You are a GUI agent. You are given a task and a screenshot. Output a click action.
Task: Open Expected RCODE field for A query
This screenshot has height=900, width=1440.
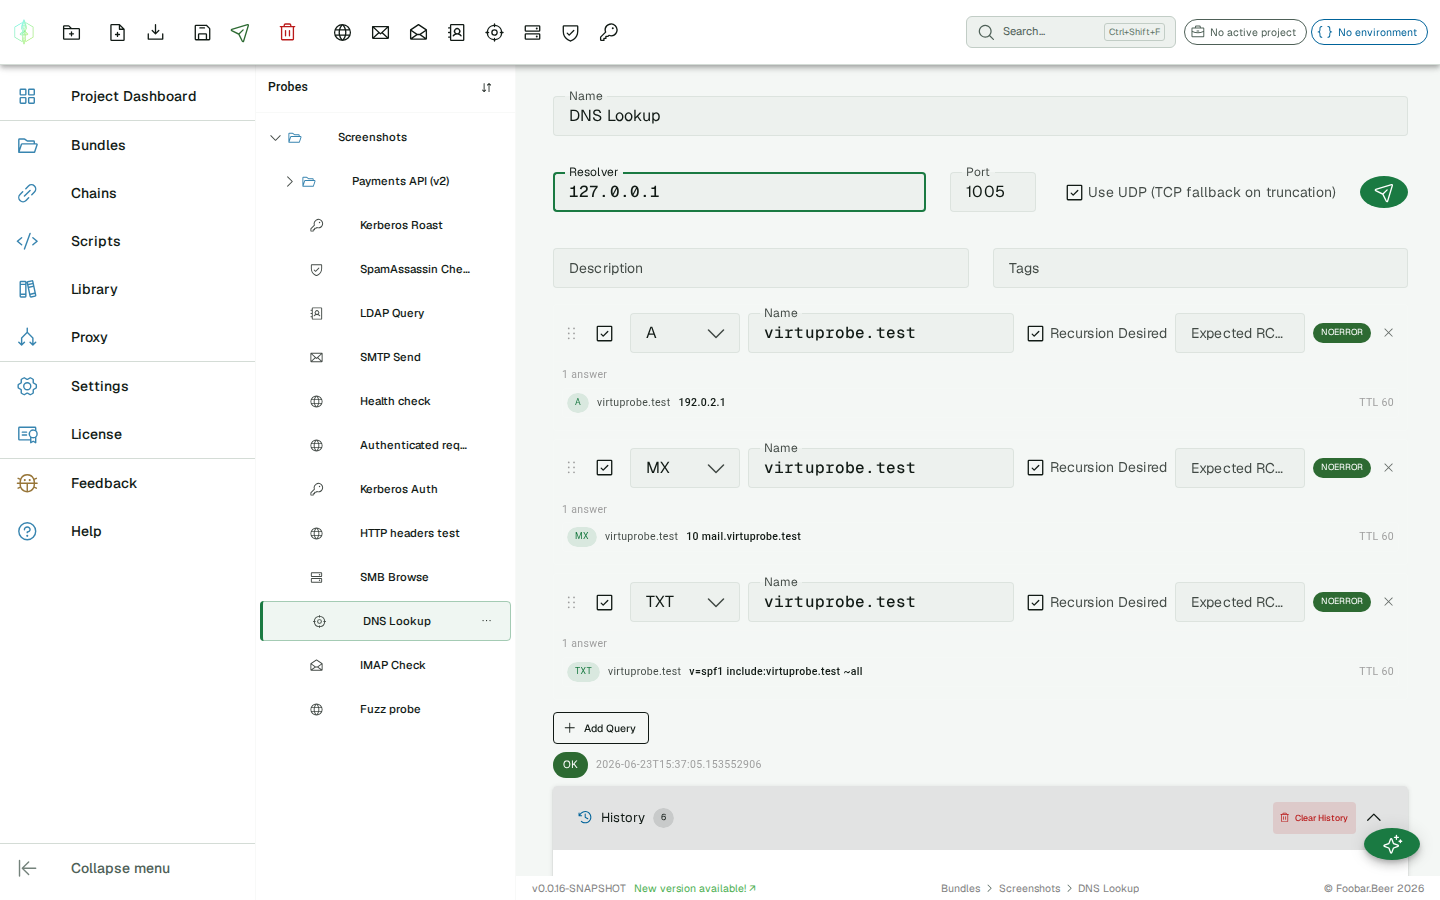point(1240,333)
